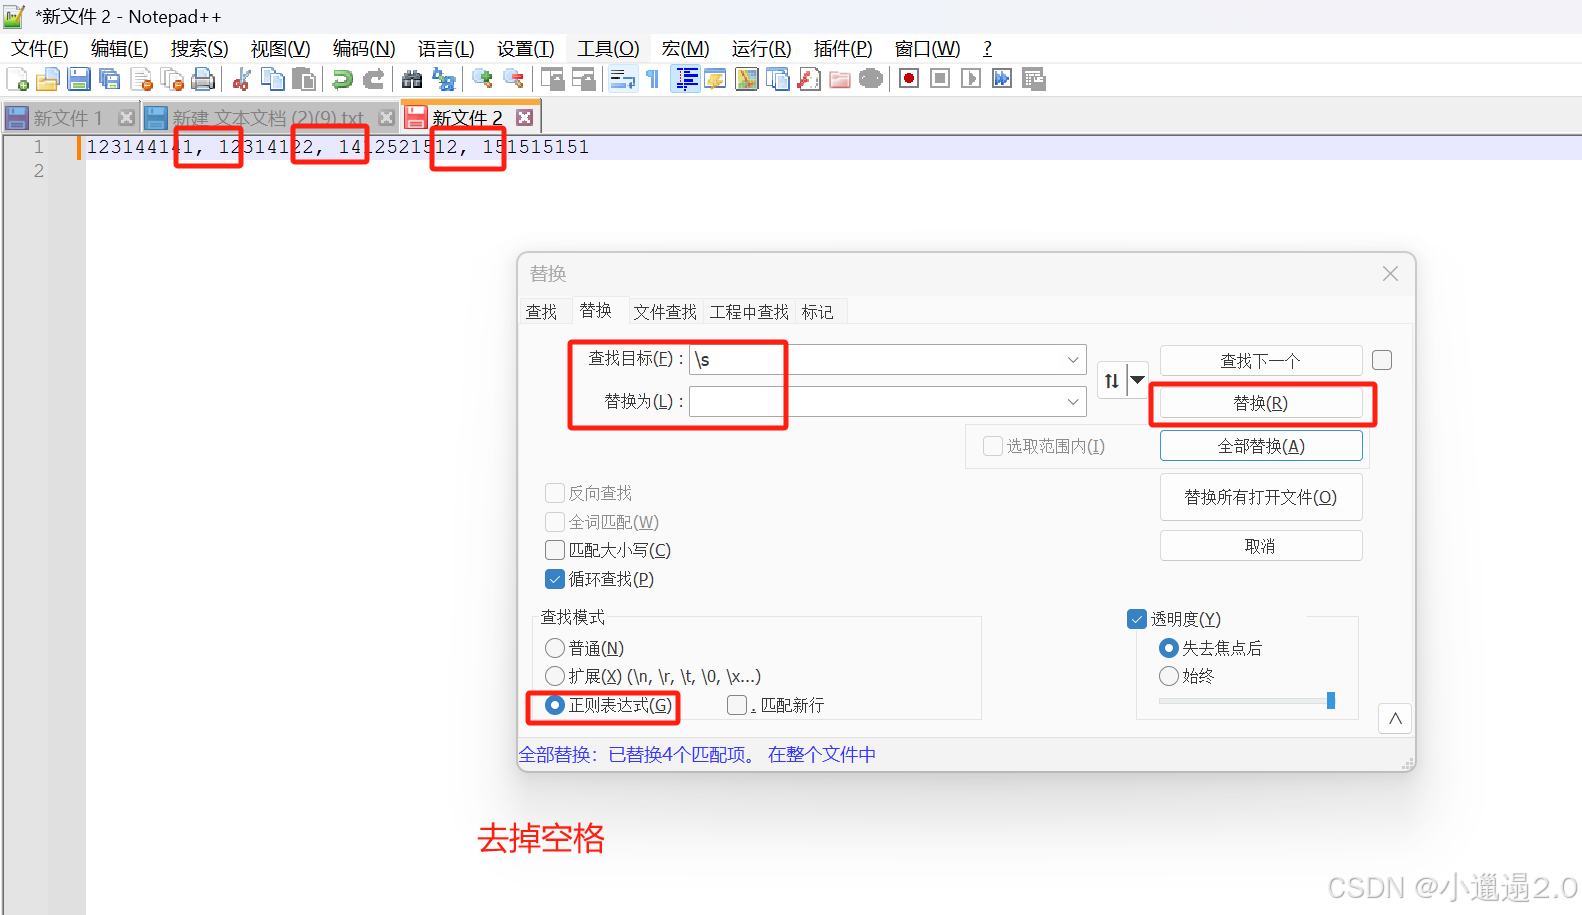Screen dimensions: 1582x915
Task: Save the current file via toolbar
Action: click(x=79, y=79)
